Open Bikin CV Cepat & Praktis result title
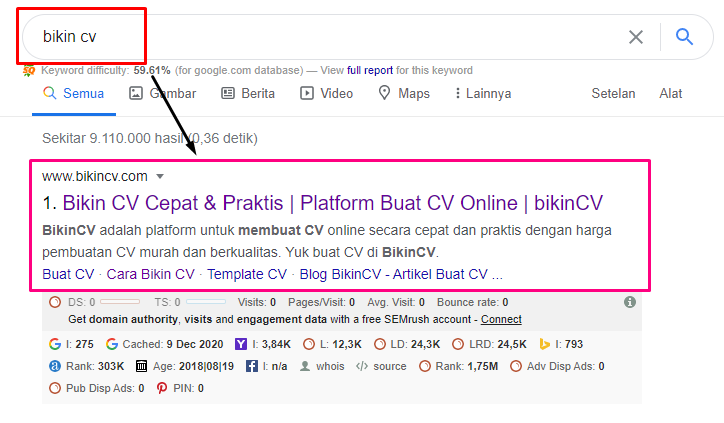The height and width of the screenshot is (423, 724). click(332, 203)
